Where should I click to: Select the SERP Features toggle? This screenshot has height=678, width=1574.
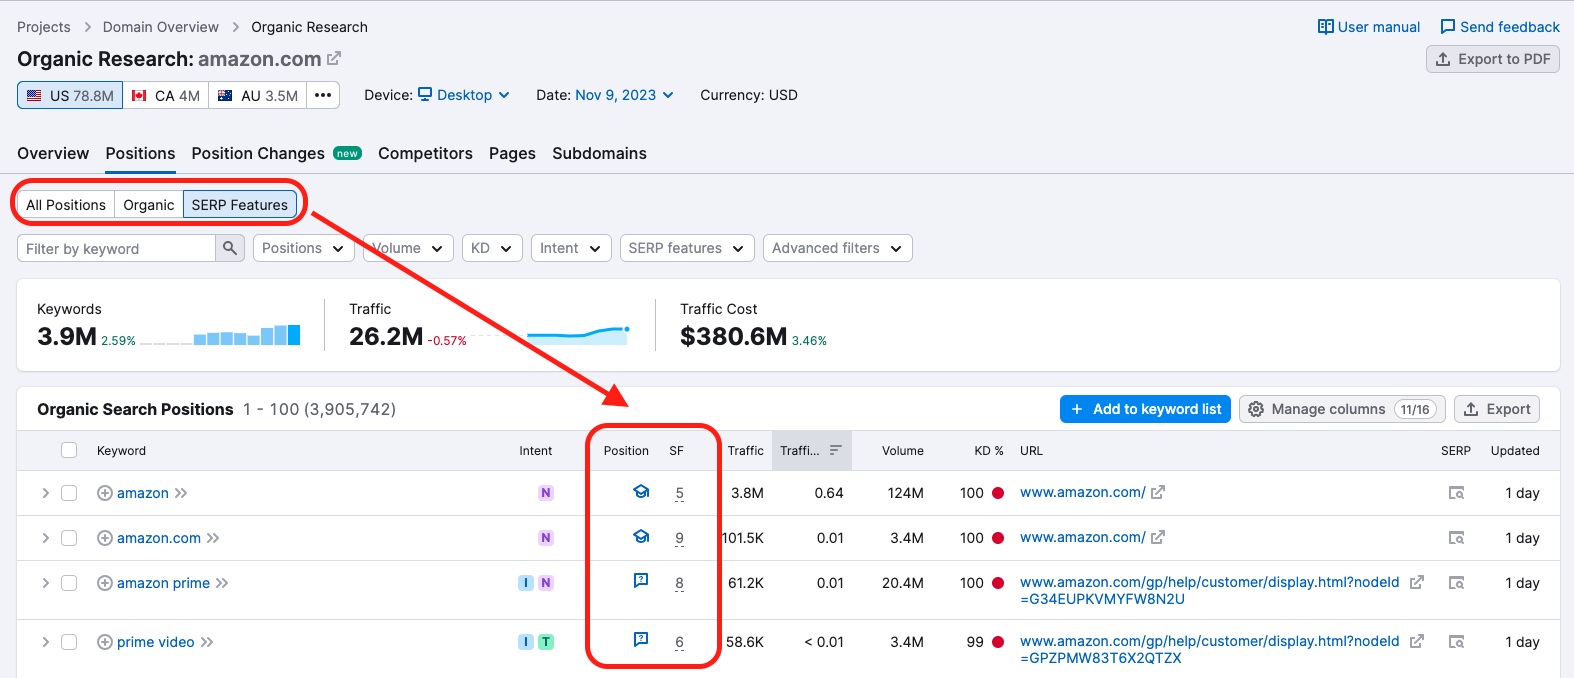(240, 204)
